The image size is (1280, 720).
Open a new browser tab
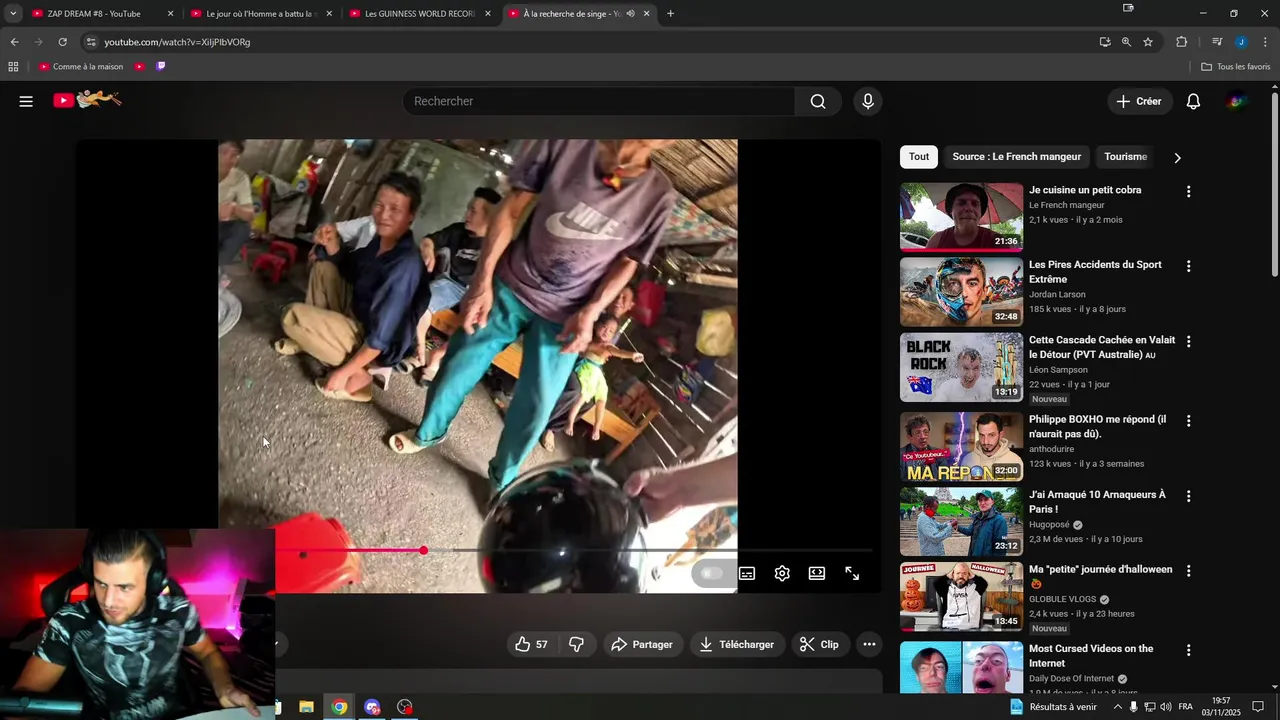click(670, 14)
